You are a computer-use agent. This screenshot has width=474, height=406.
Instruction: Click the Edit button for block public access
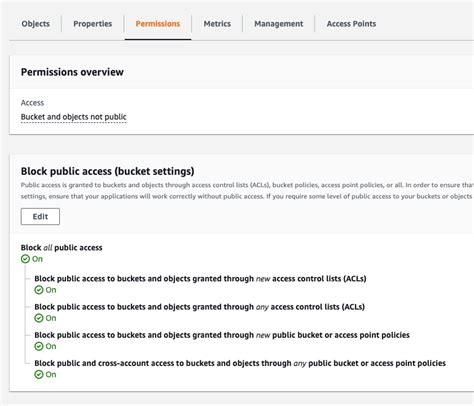click(40, 217)
